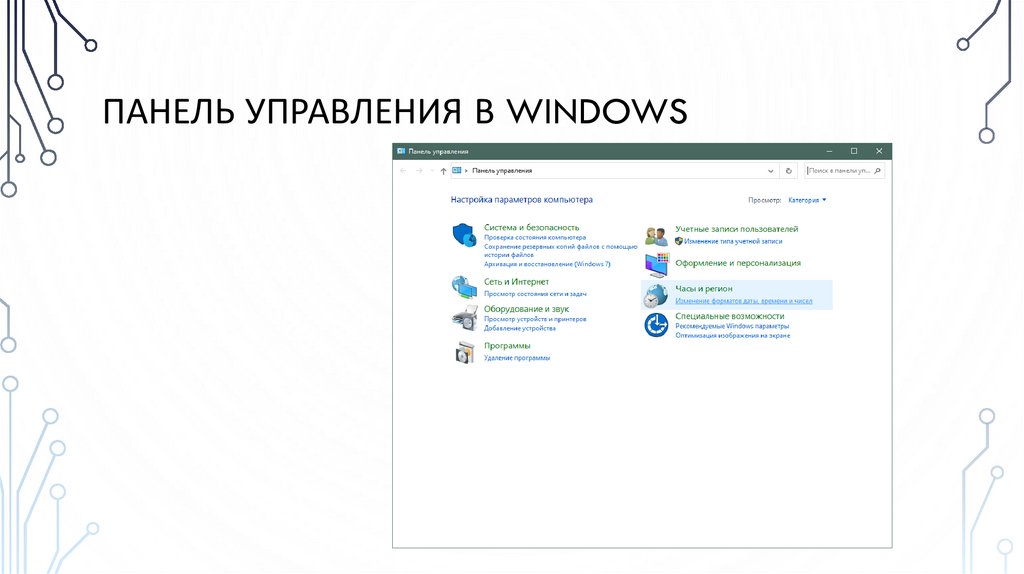Click the Forward navigation arrow
Screen dimensions: 1024x574
click(x=419, y=171)
